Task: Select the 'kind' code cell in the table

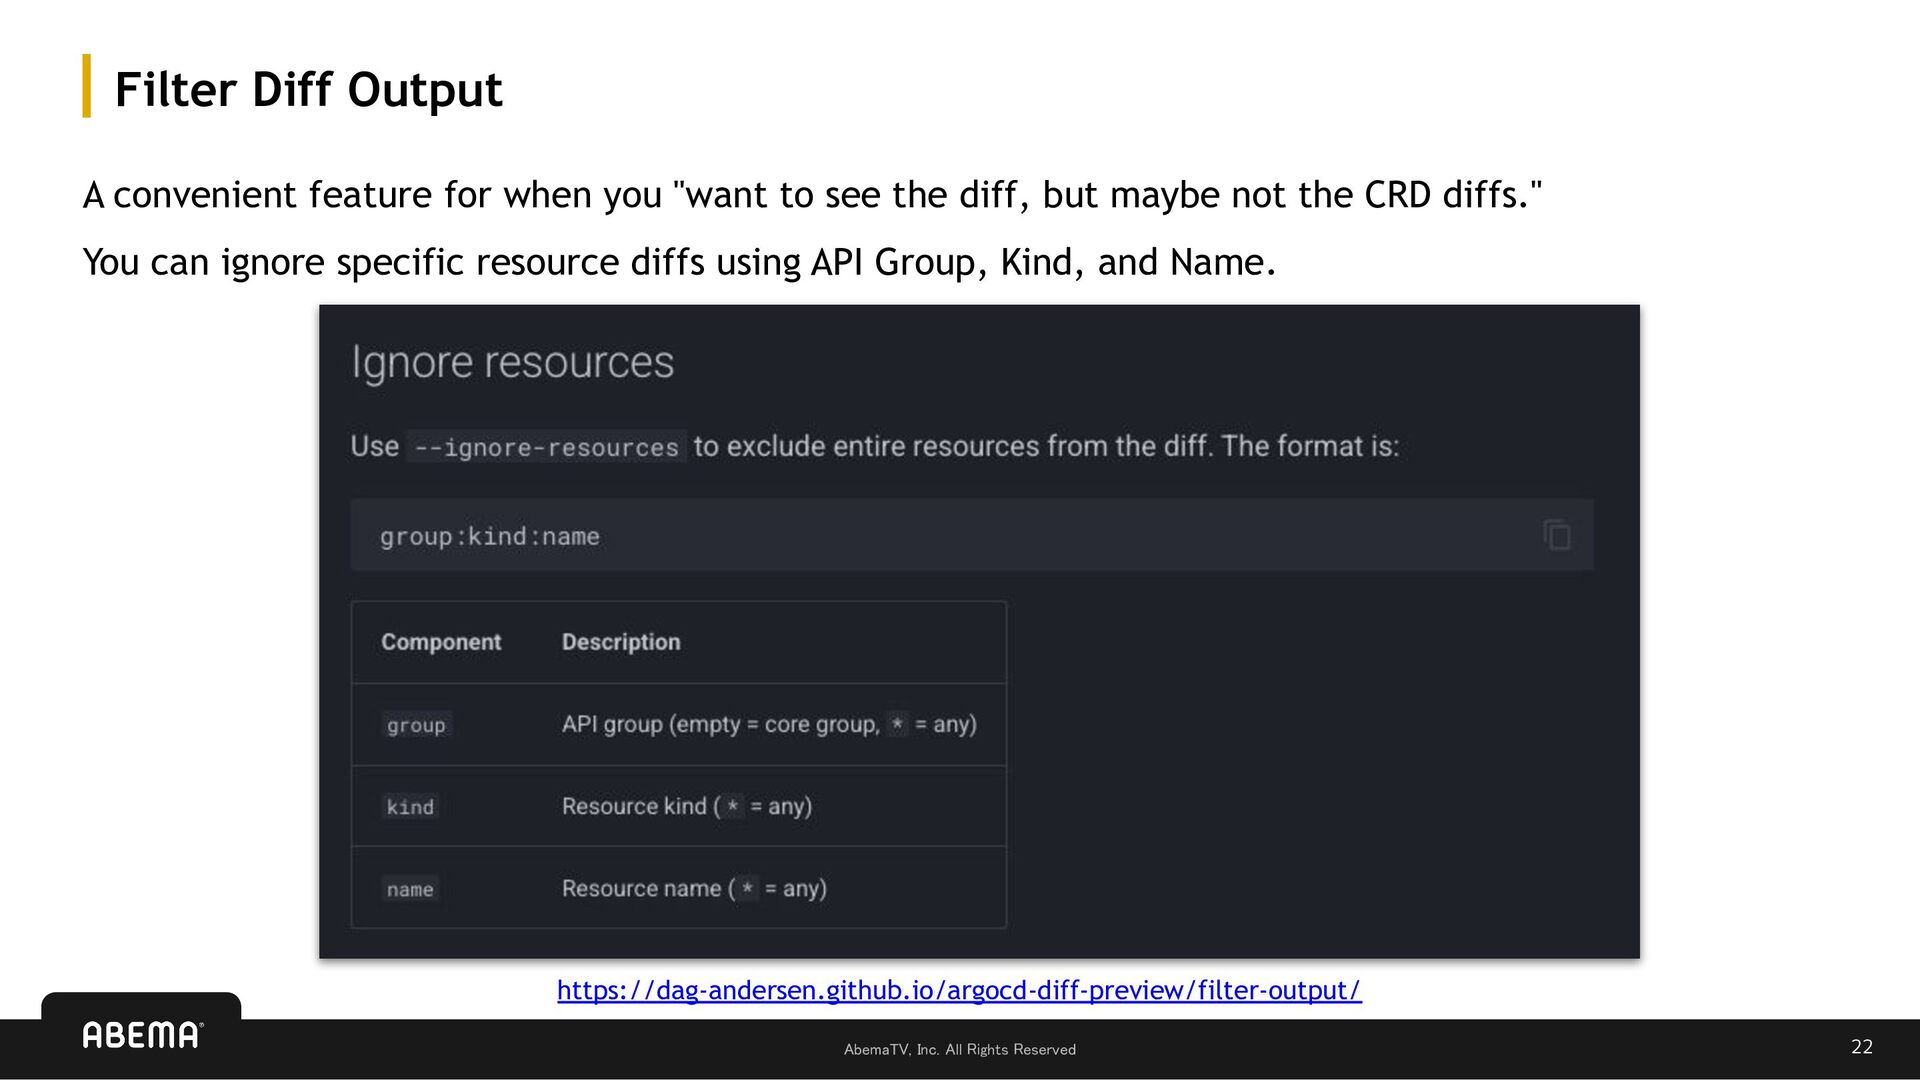Action: pyautogui.click(x=410, y=807)
